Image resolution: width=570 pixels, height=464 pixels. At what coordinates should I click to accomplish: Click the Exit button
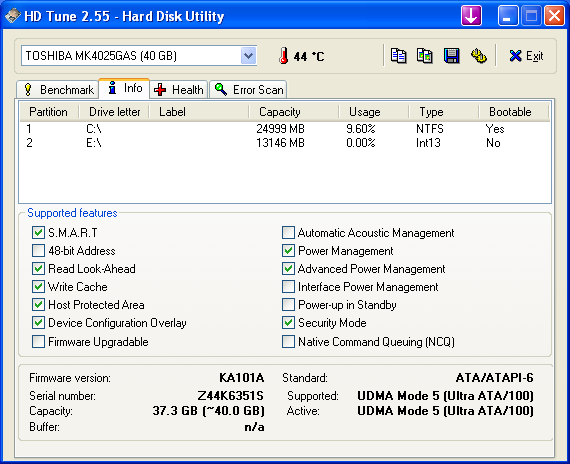526,56
